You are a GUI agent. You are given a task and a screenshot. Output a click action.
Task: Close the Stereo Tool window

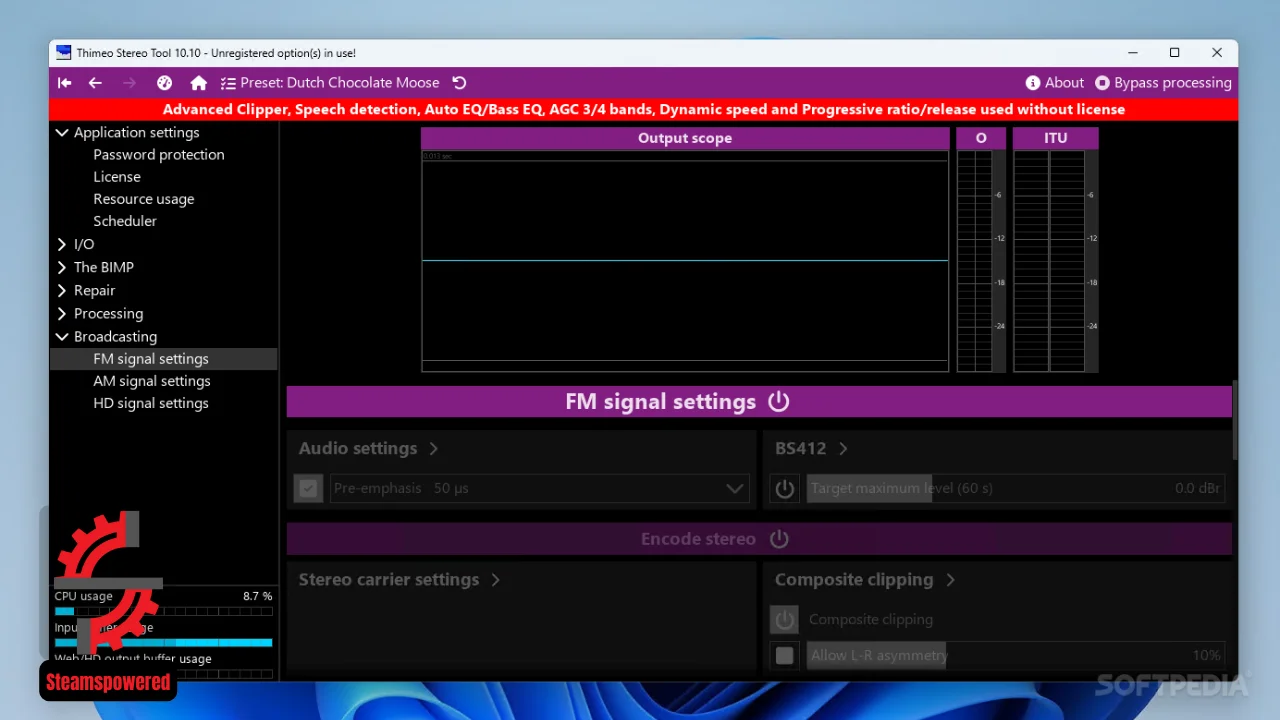[x=1217, y=53]
